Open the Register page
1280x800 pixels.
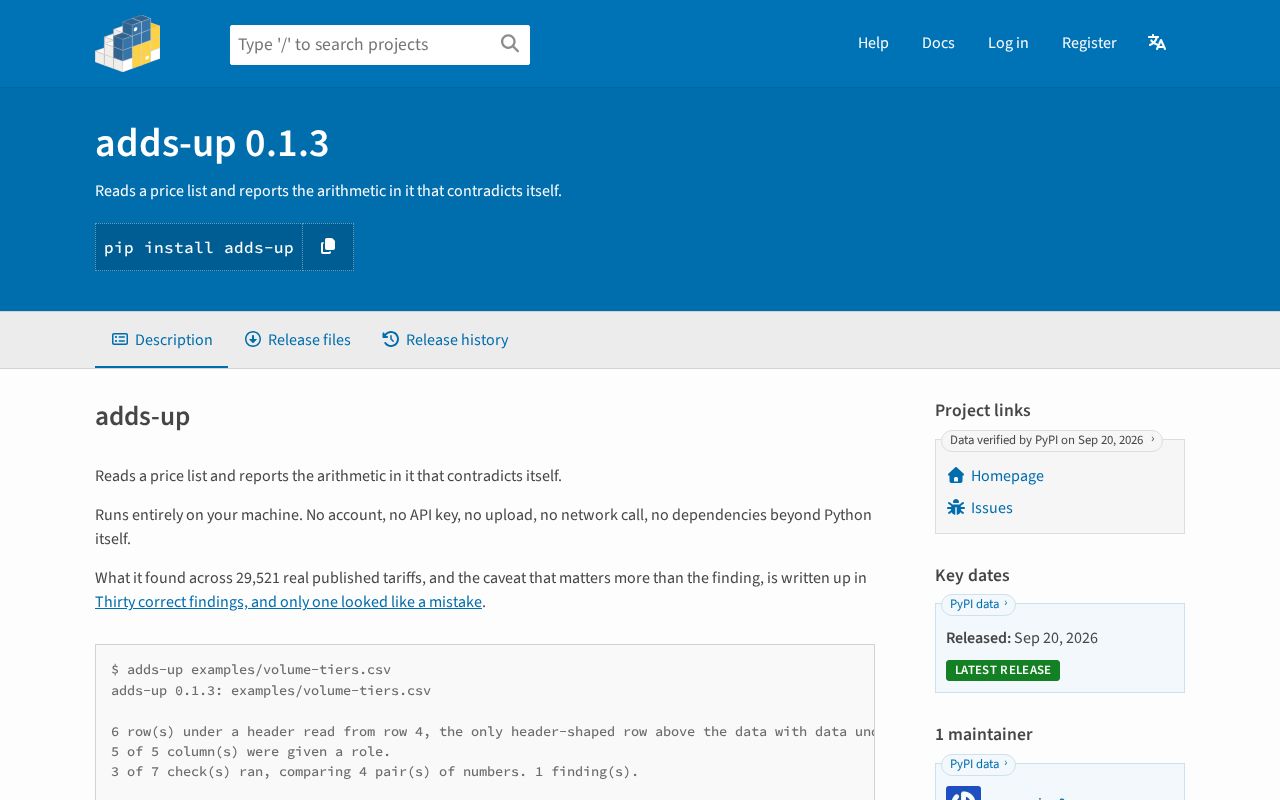click(x=1089, y=43)
